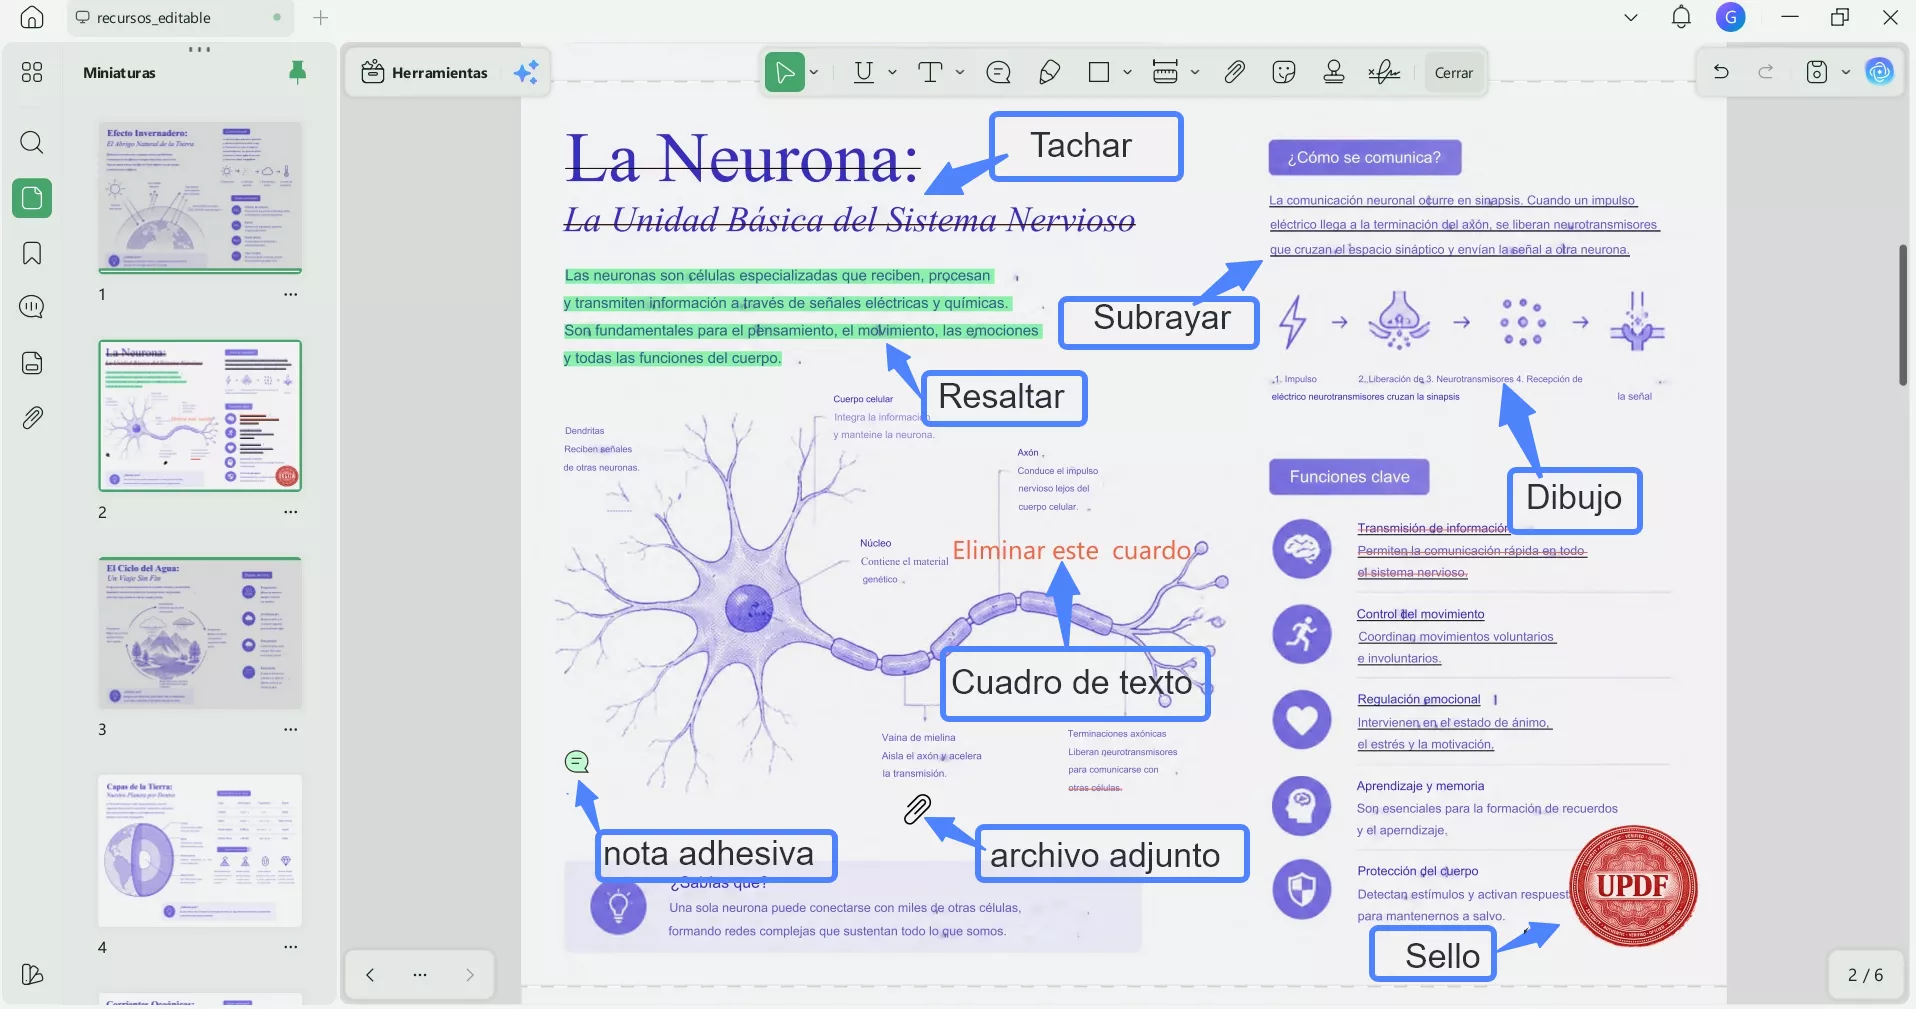Select page 2 thumbnail
1916x1009 pixels.
200,416
